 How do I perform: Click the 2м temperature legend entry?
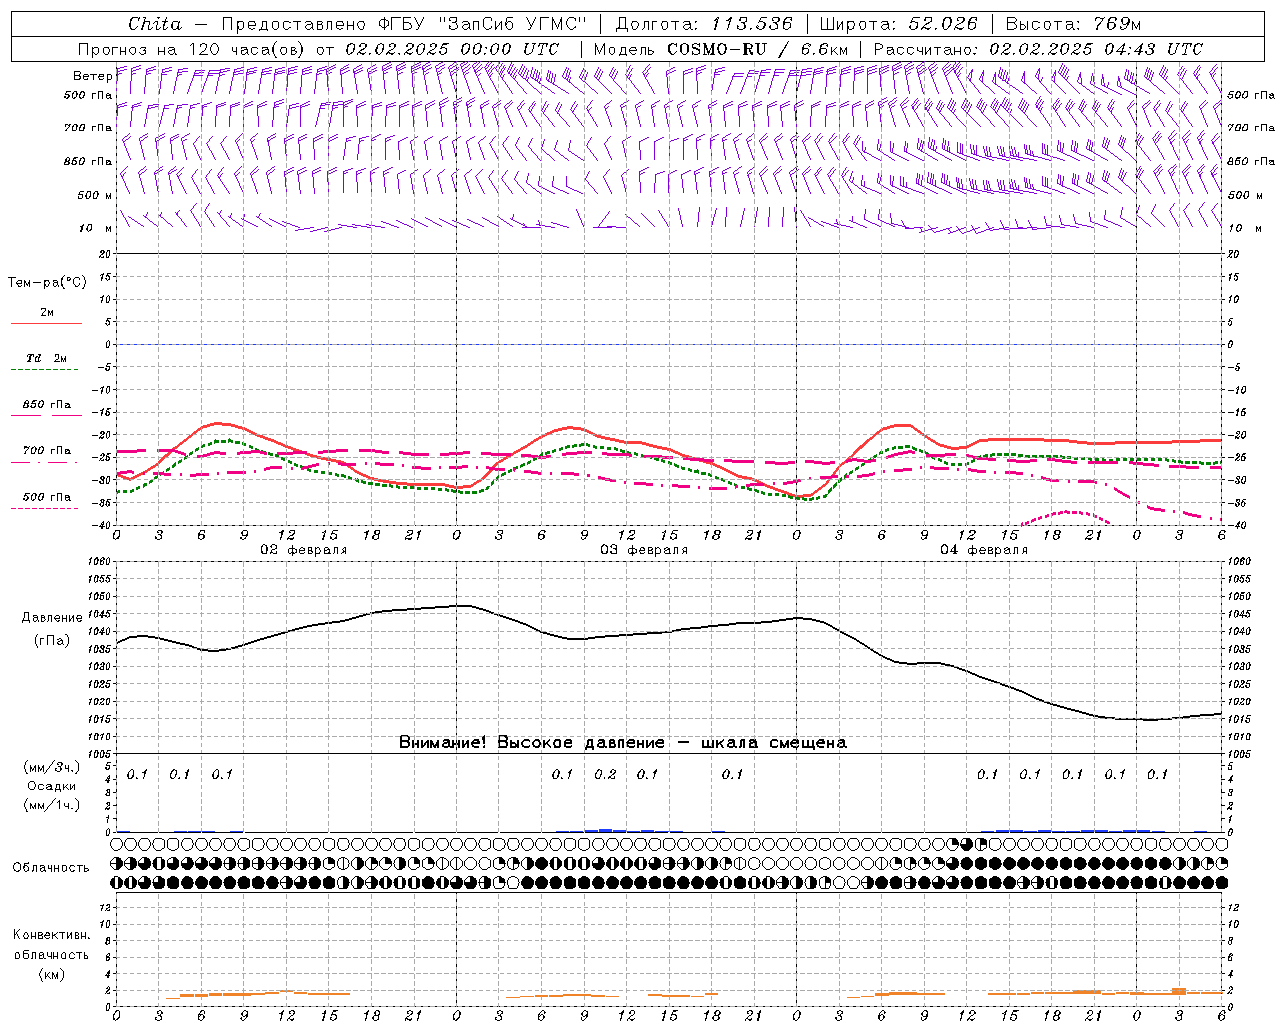[x=47, y=312]
